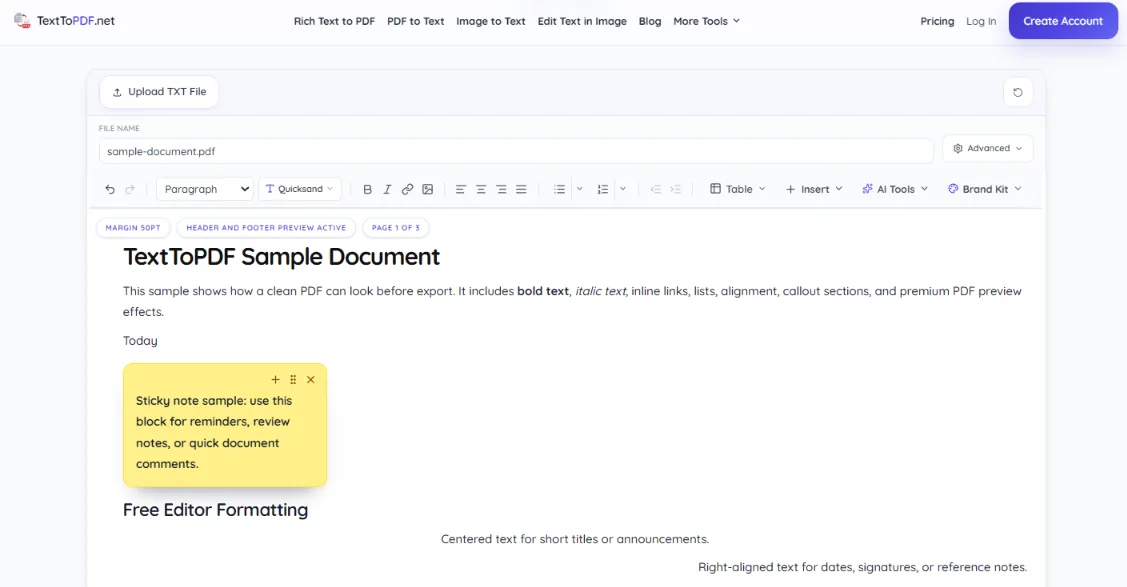The image size is (1127, 587).
Task: Click the Upload TXT File button
Action: (159, 92)
